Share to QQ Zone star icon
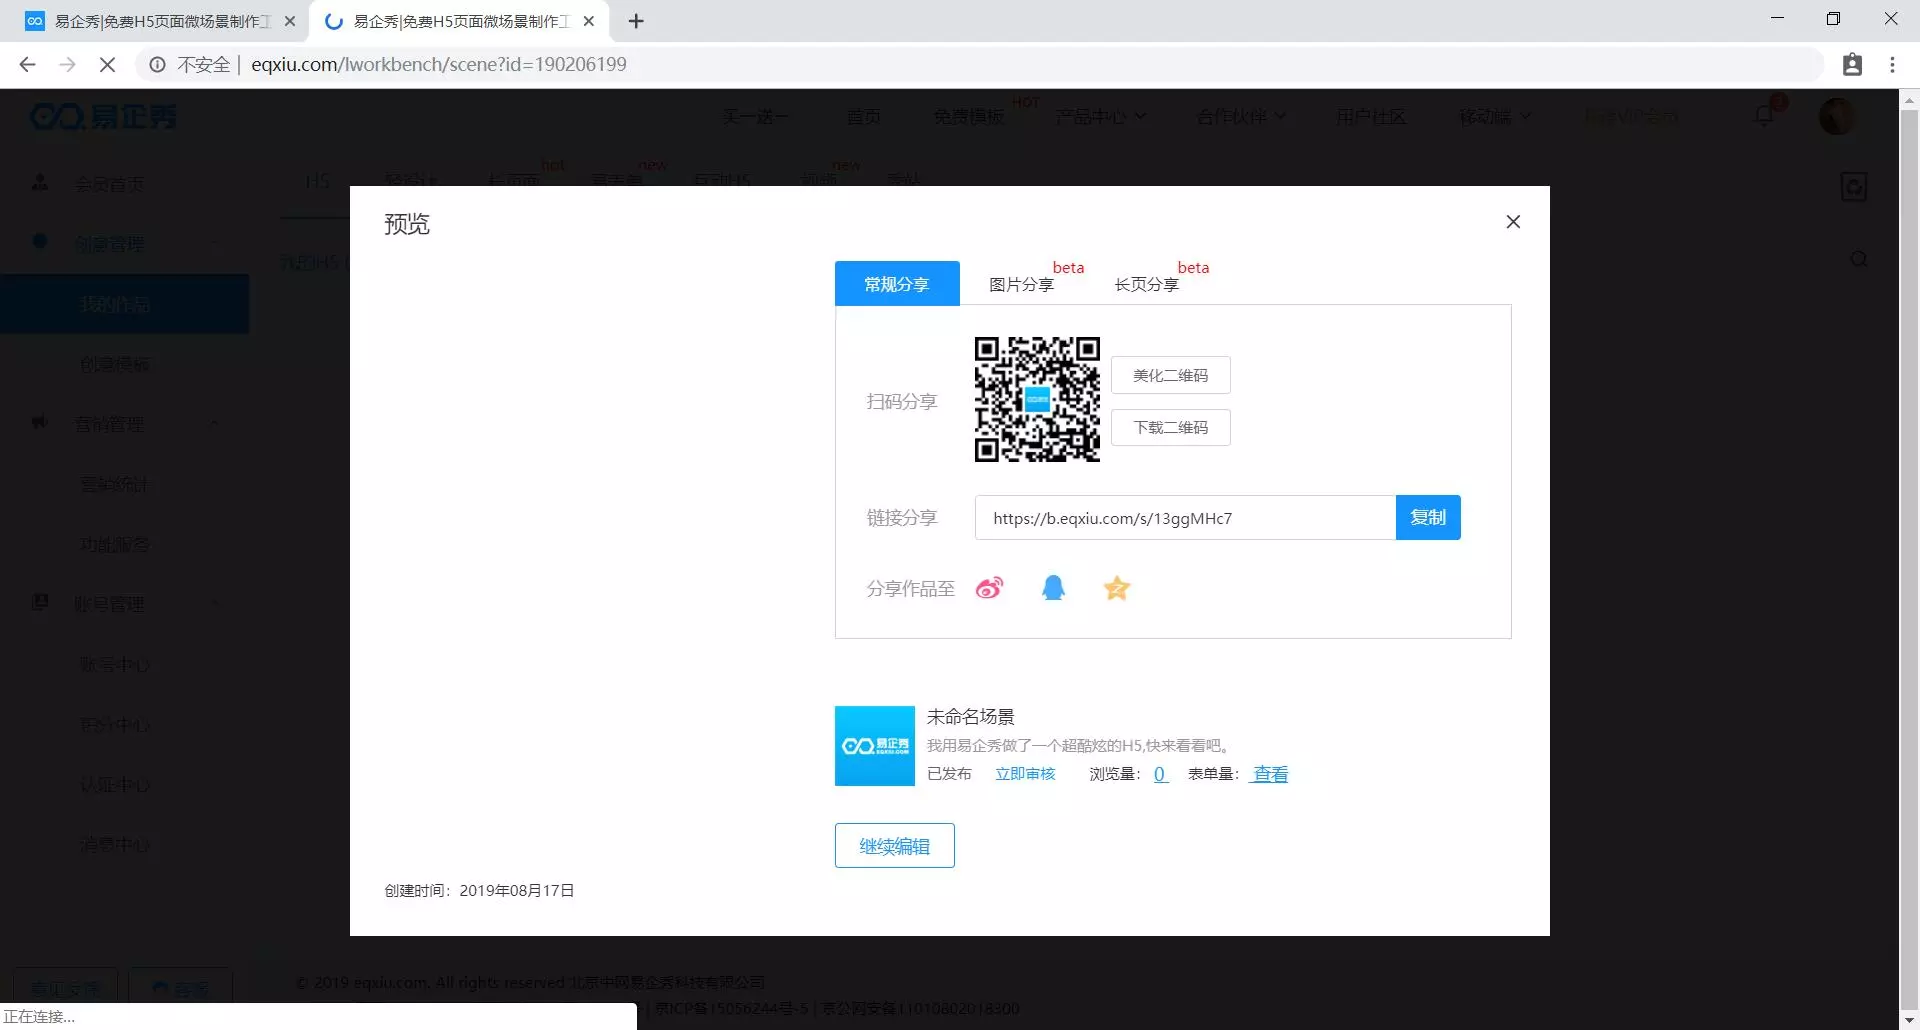This screenshot has height=1030, width=1920. pyautogui.click(x=1116, y=588)
